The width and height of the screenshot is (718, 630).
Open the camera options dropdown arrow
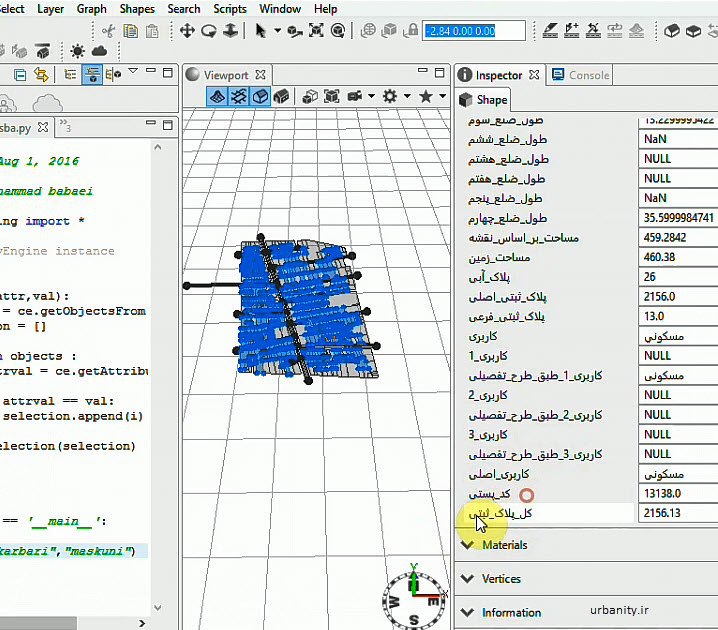(371, 96)
